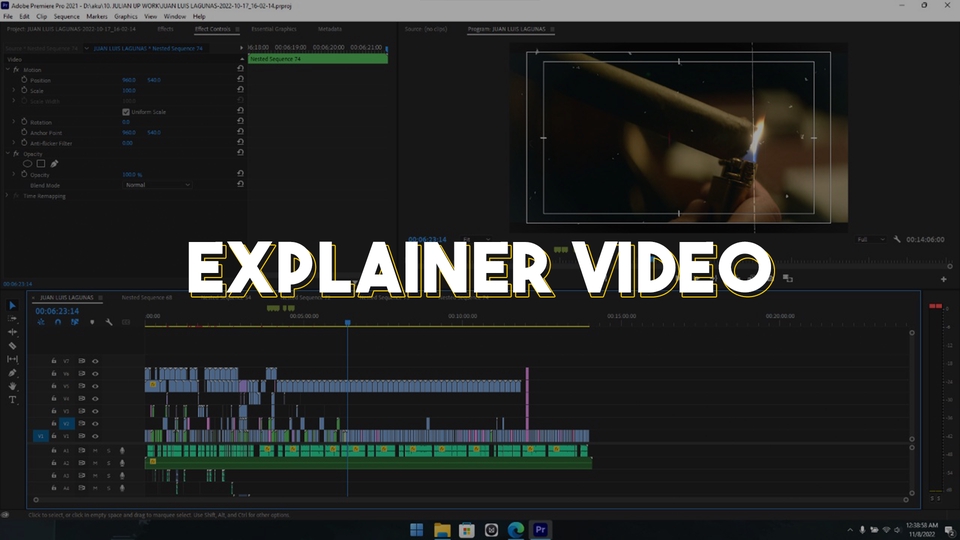The width and height of the screenshot is (960, 540).
Task: Hide track V1 output eye
Action: [x=95, y=436]
